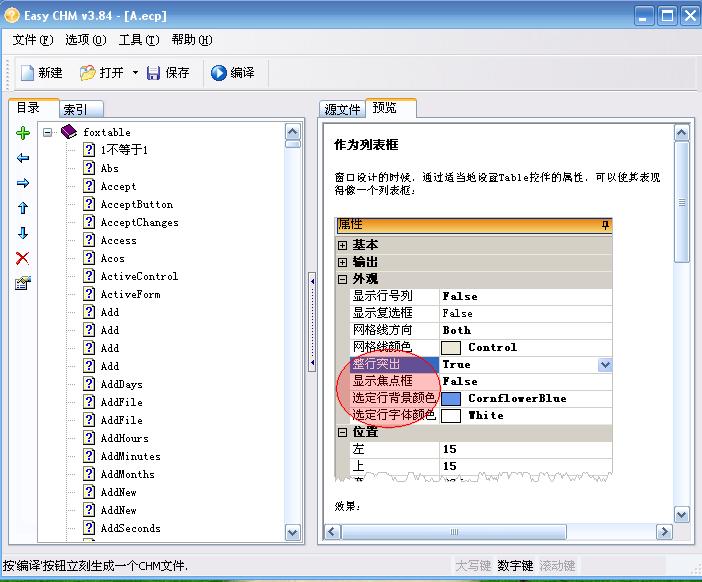Click the White color swatch
The height and width of the screenshot is (582, 702).
(x=451, y=416)
